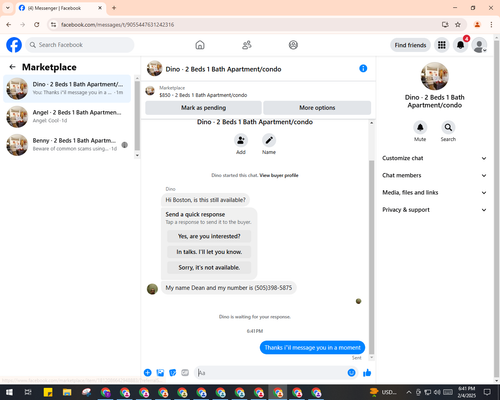The height and width of the screenshot is (400, 500).
Task: Choose a GIF icon
Action: pyautogui.click(x=185, y=373)
